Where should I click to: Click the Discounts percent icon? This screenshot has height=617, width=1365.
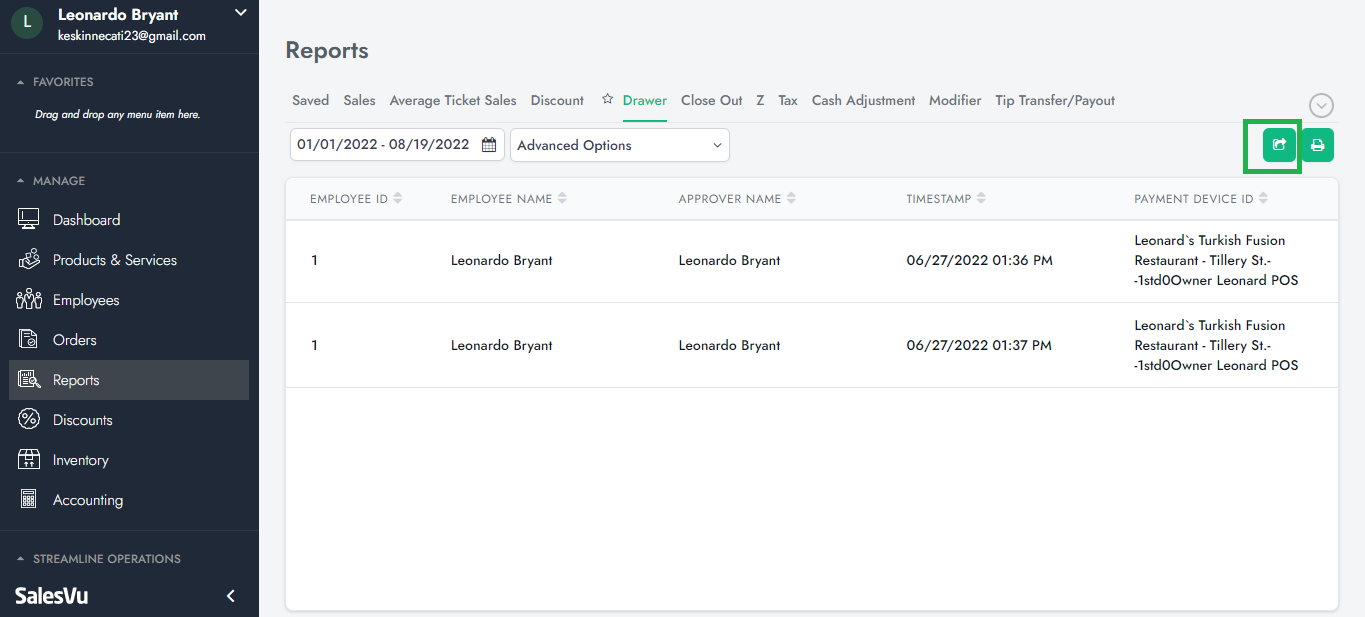click(29, 420)
